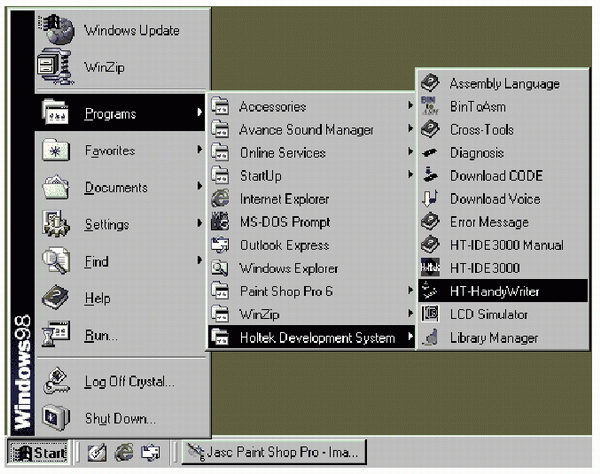This screenshot has height=474, width=600.
Task: Click the LCD Simulator icon
Action: point(430,314)
